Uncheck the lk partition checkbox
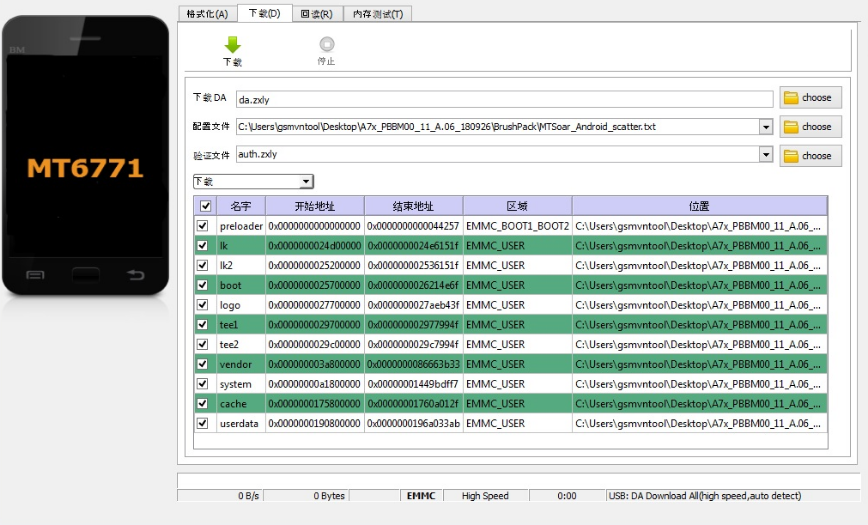This screenshot has width=868, height=525. (x=203, y=245)
